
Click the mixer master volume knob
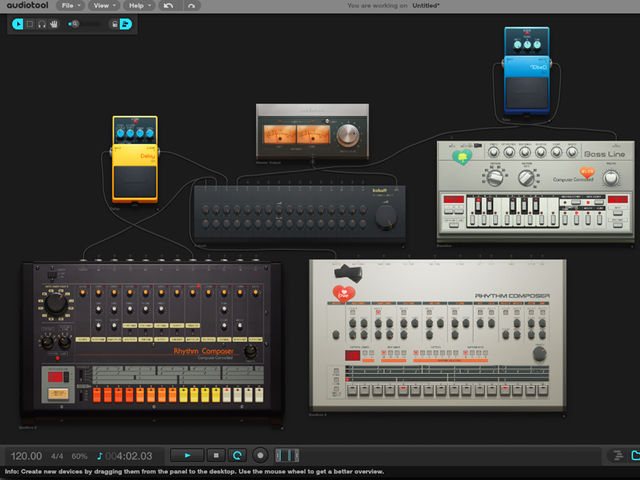click(386, 217)
